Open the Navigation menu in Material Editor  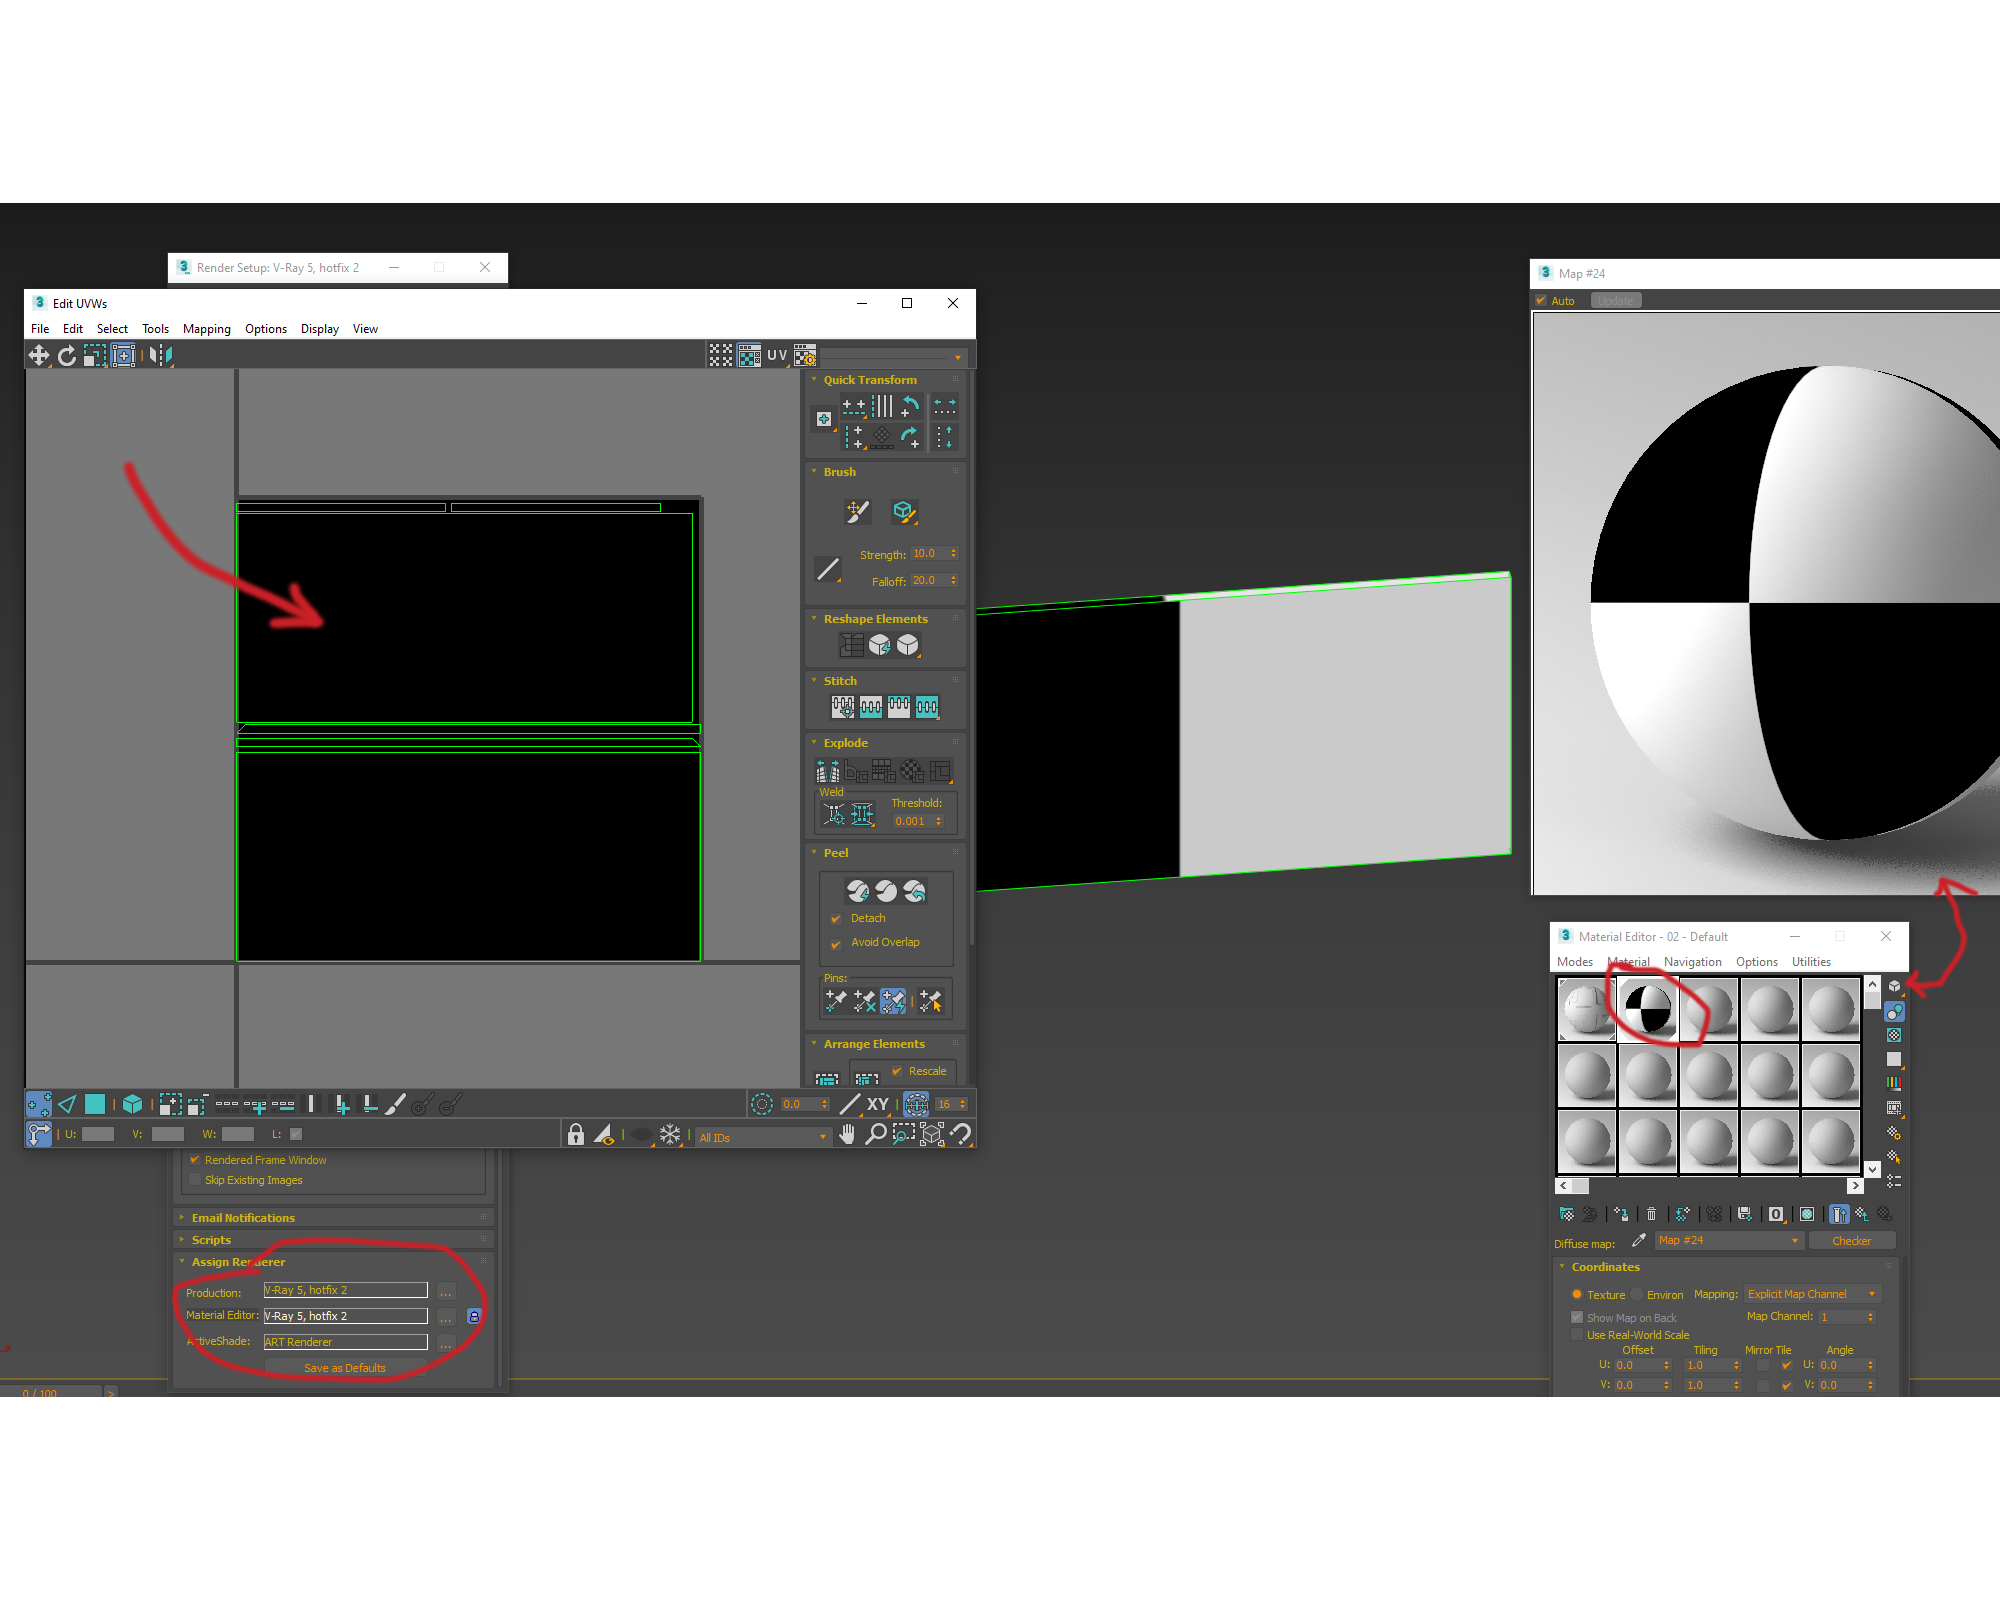[x=1692, y=961]
